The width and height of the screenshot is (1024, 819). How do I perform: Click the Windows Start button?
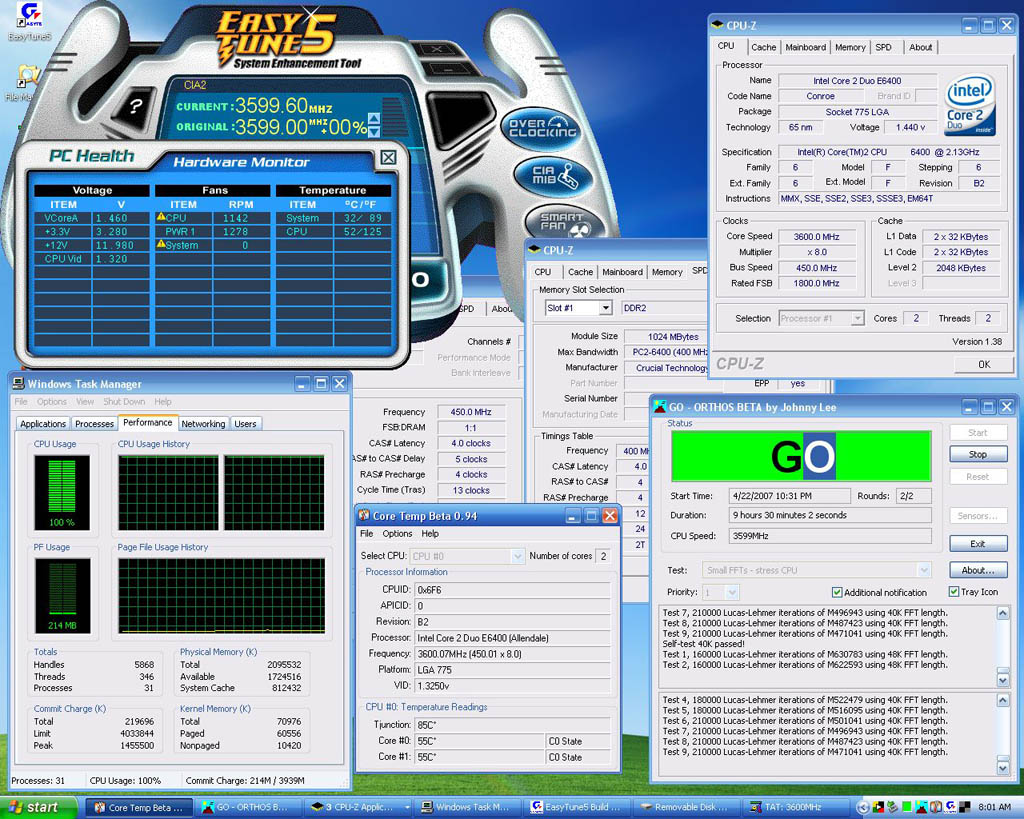32,807
